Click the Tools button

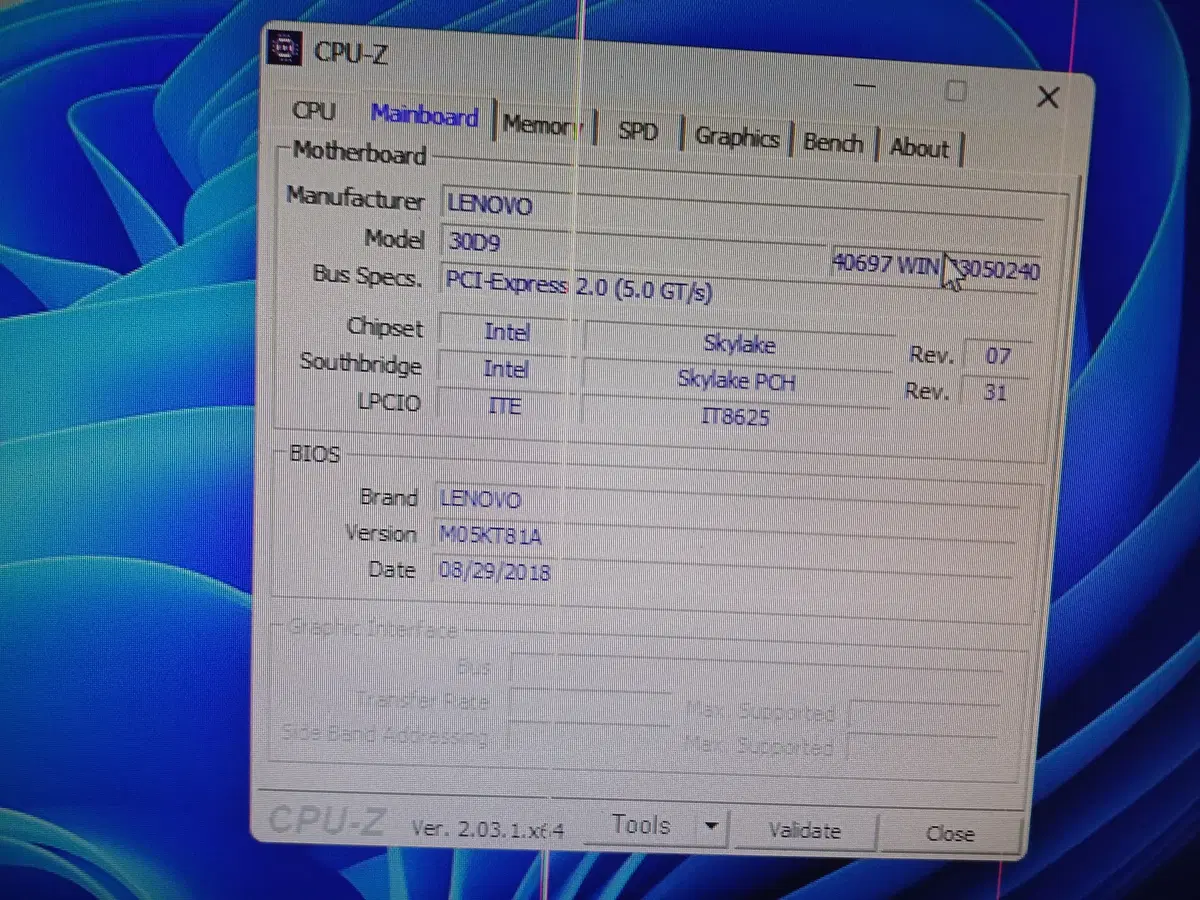coord(640,825)
